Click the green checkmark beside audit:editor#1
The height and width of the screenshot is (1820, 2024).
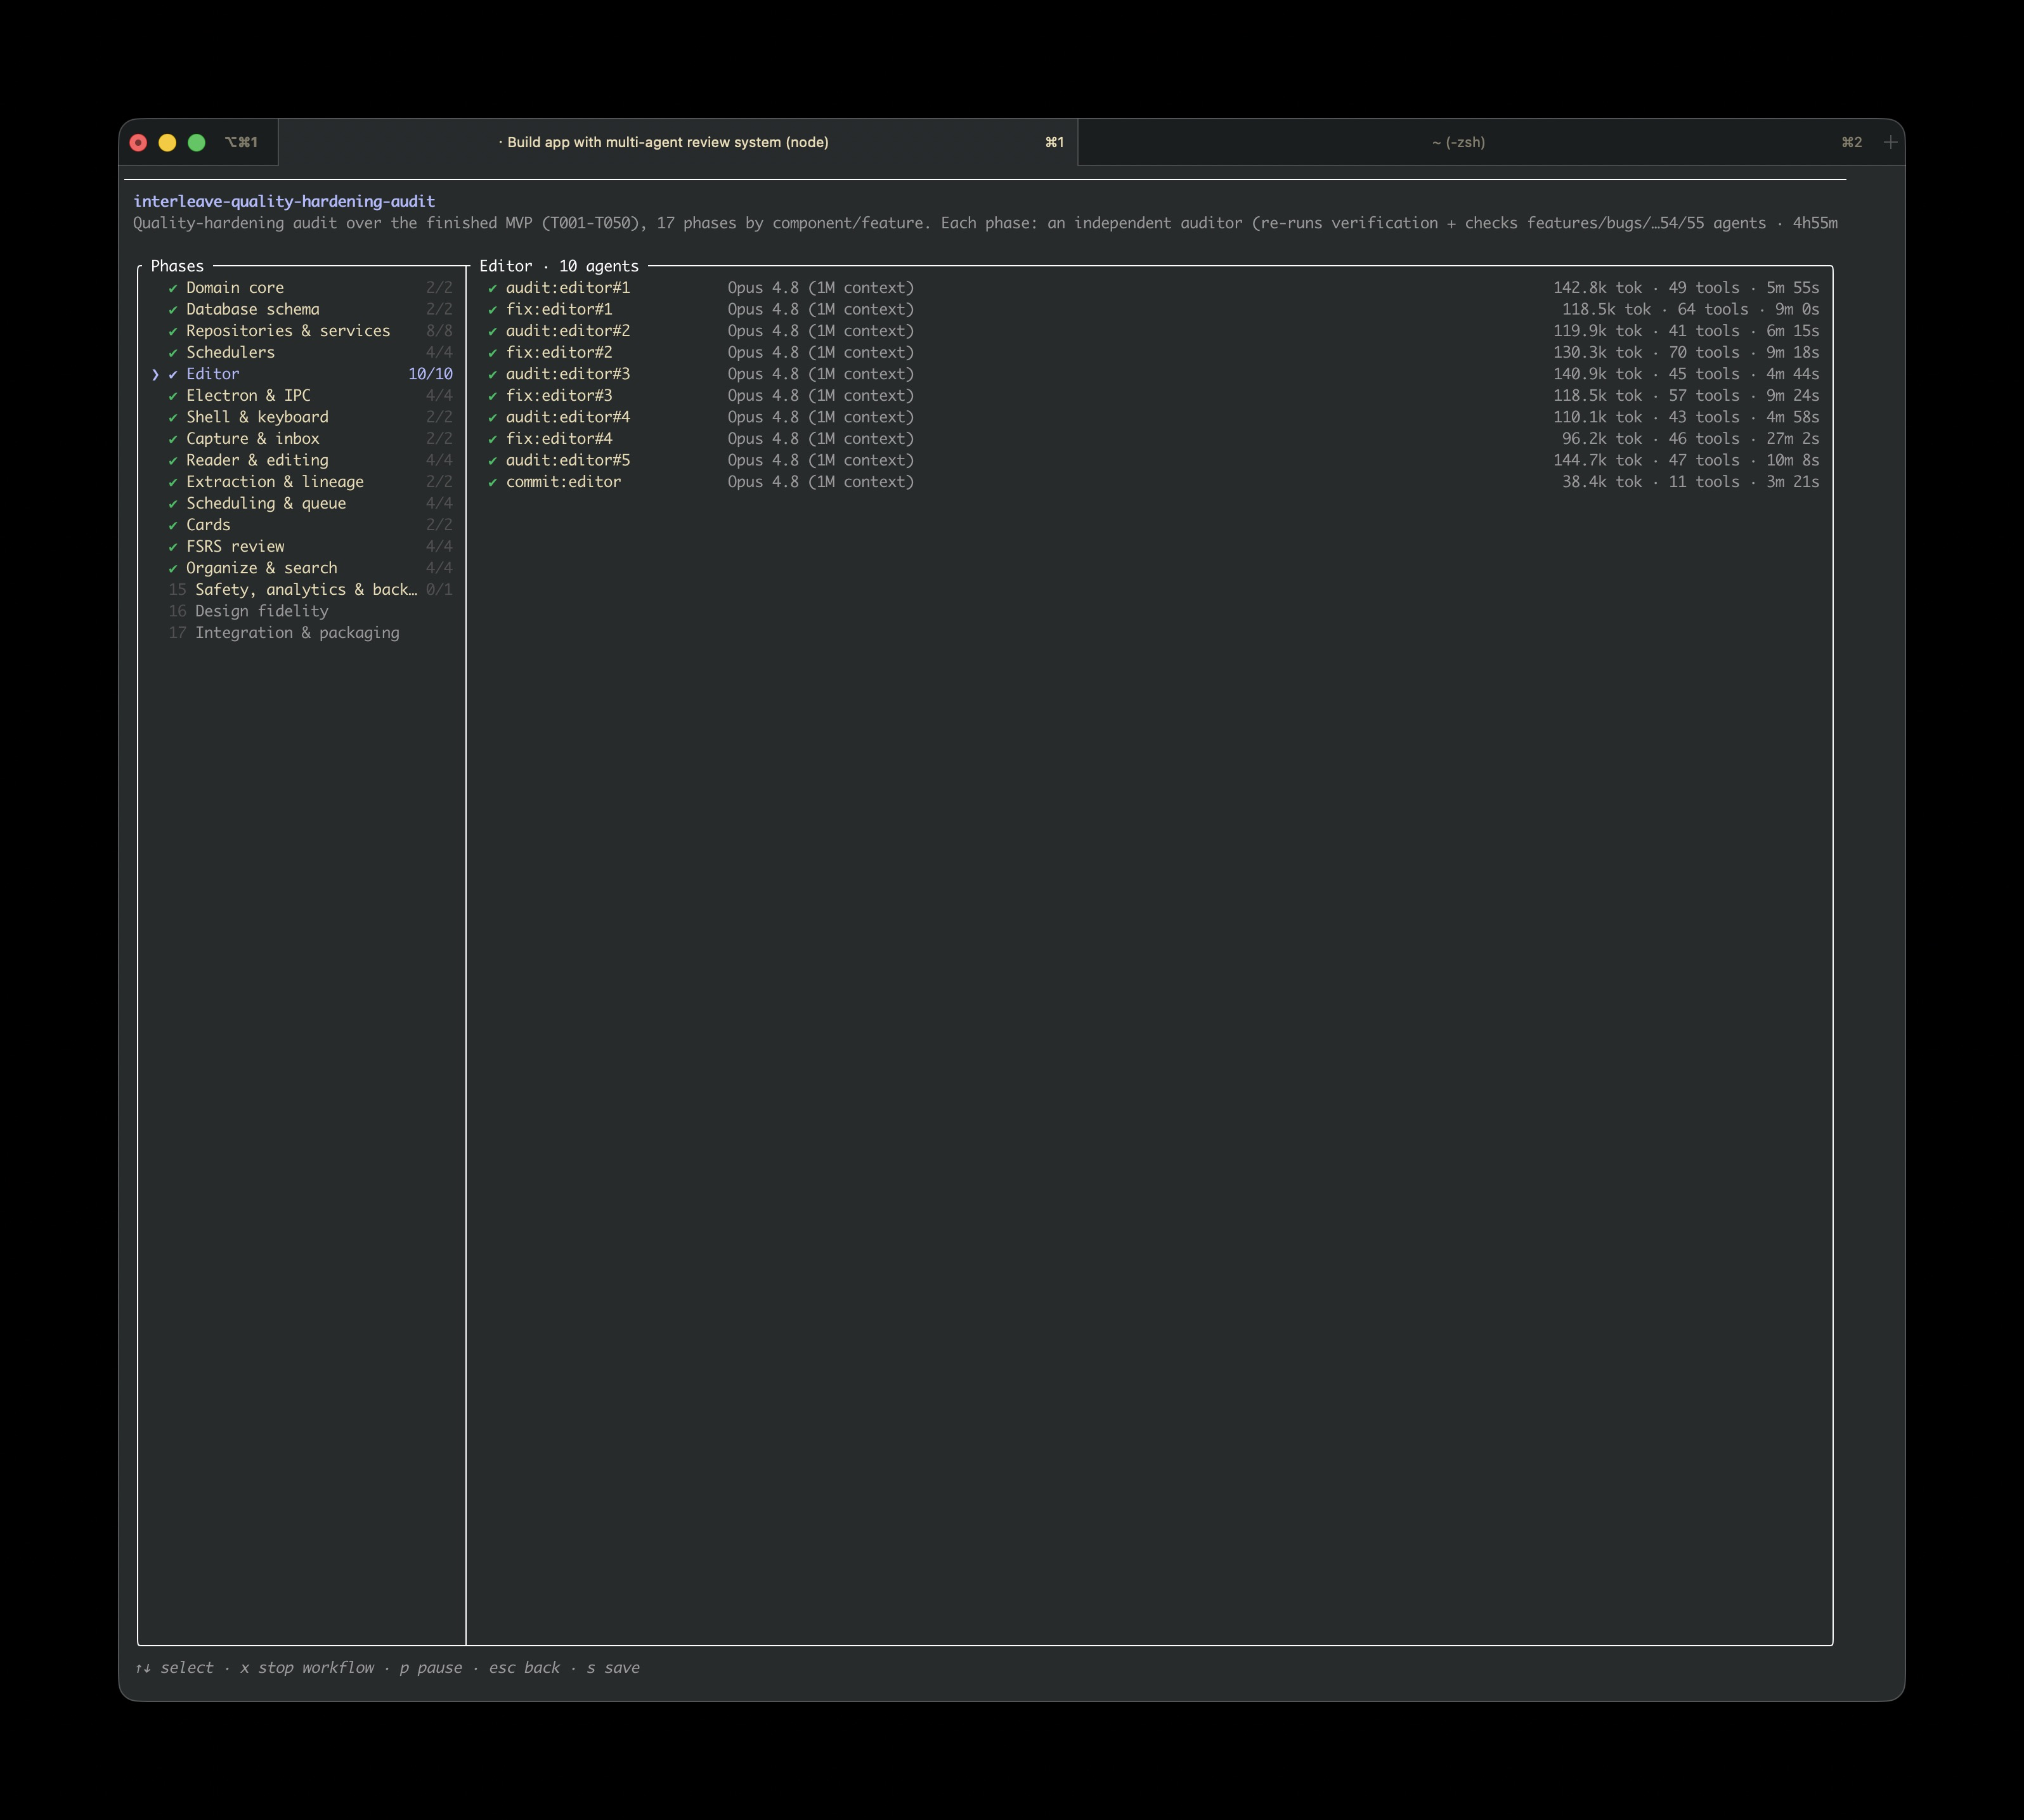492,288
